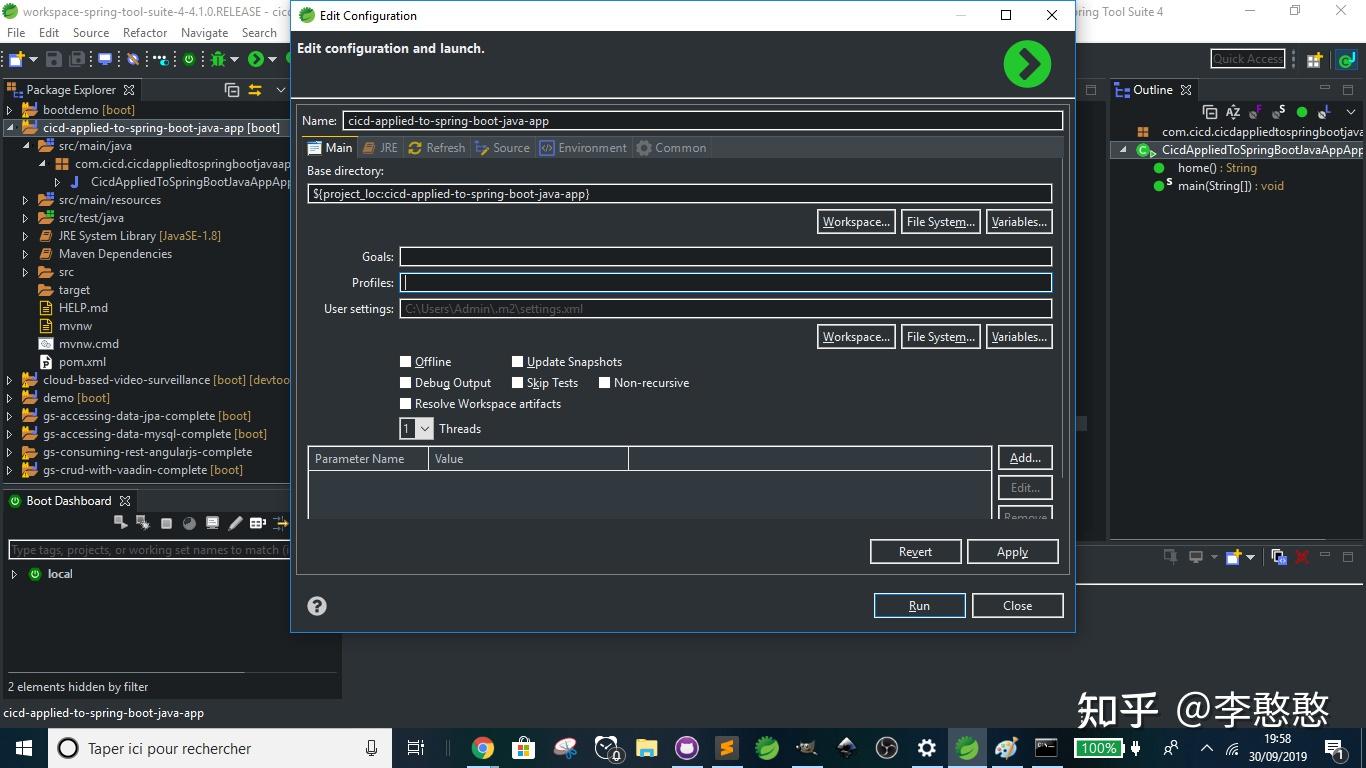Select the Common tab
This screenshot has height=768, width=1366.
tap(672, 147)
